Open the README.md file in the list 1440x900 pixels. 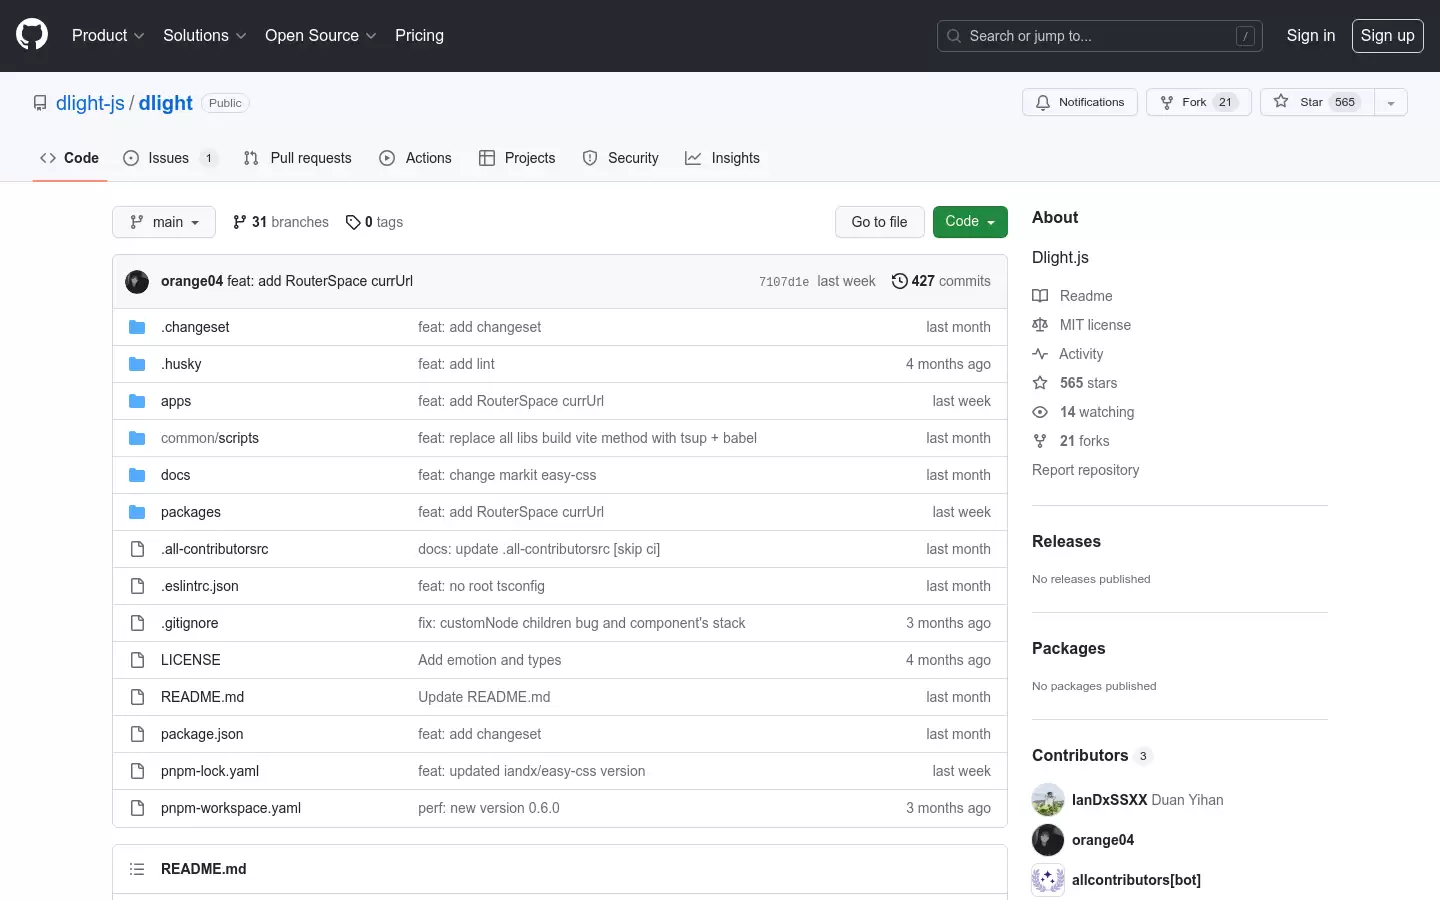tap(203, 697)
